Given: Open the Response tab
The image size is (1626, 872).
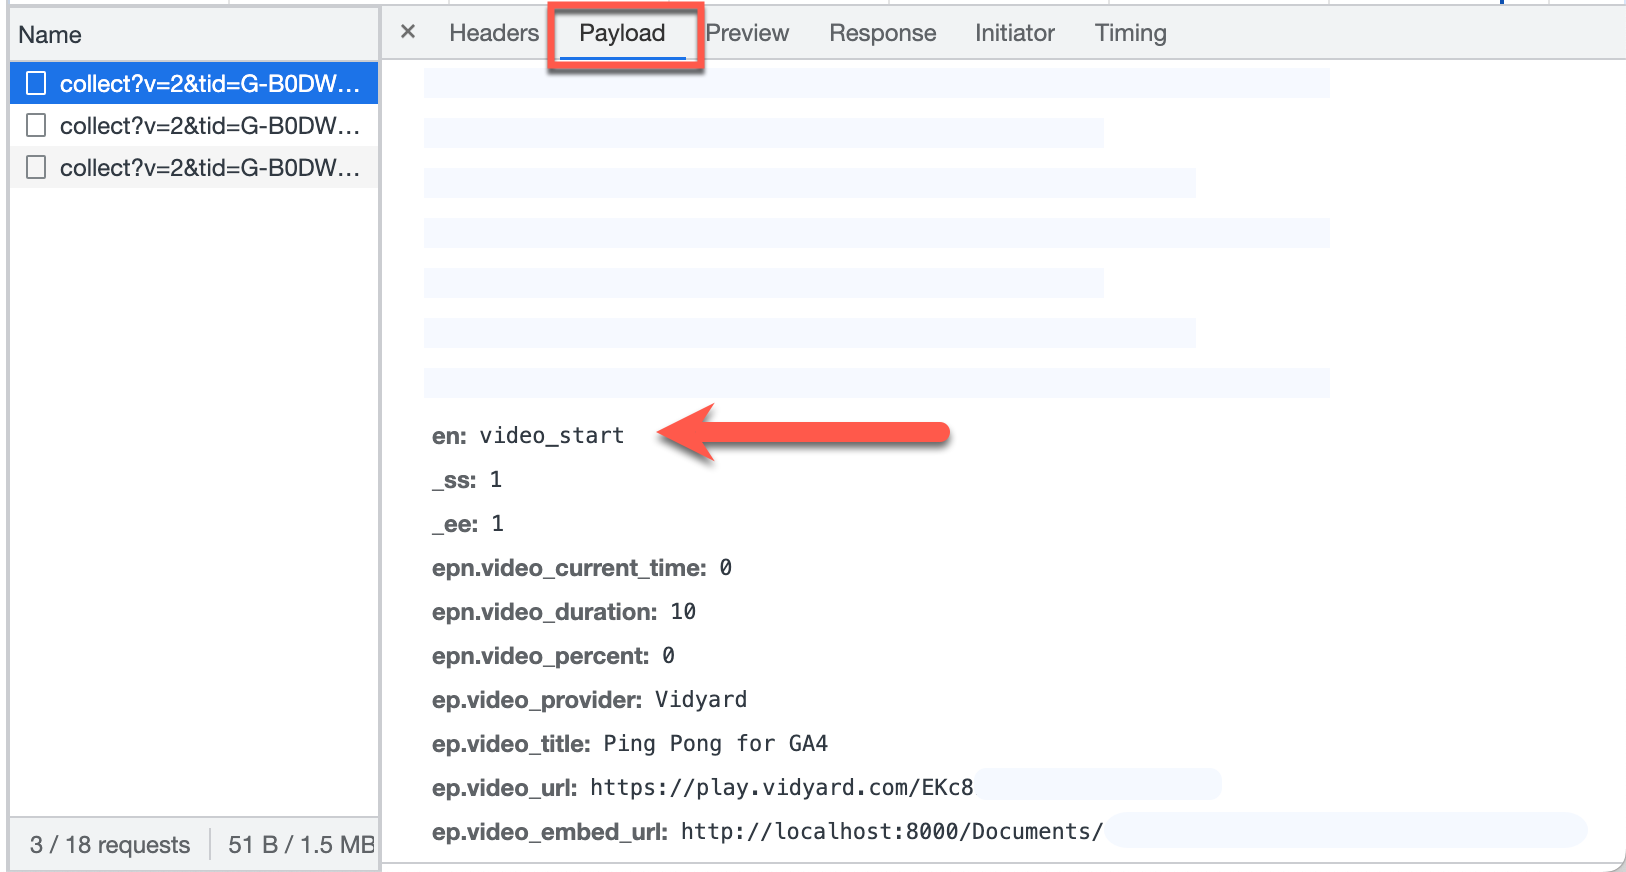Looking at the screenshot, I should point(883,33).
